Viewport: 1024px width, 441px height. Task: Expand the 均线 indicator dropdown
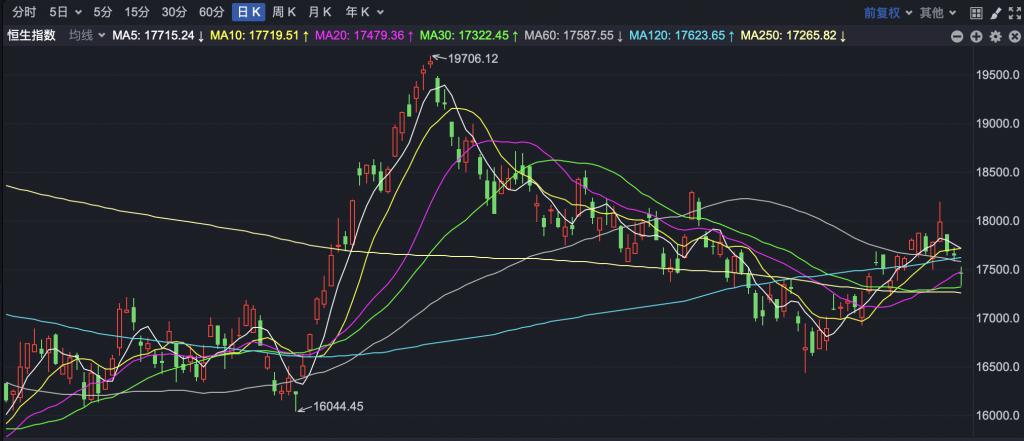point(85,36)
